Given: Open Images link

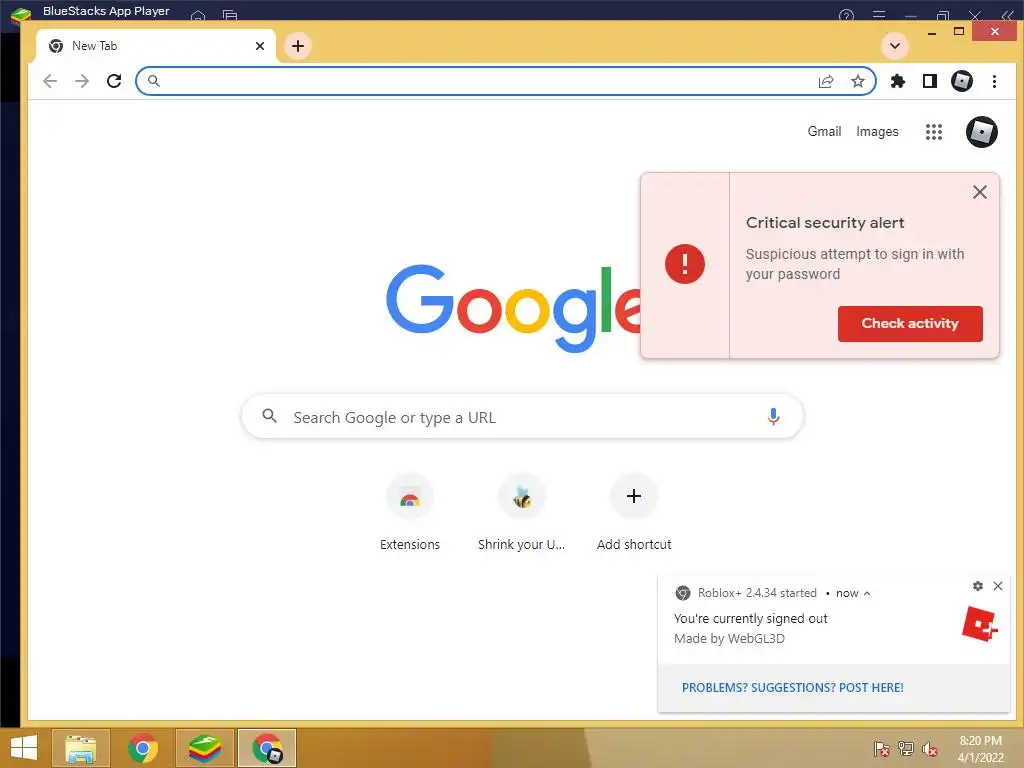Looking at the screenshot, I should point(877,131).
